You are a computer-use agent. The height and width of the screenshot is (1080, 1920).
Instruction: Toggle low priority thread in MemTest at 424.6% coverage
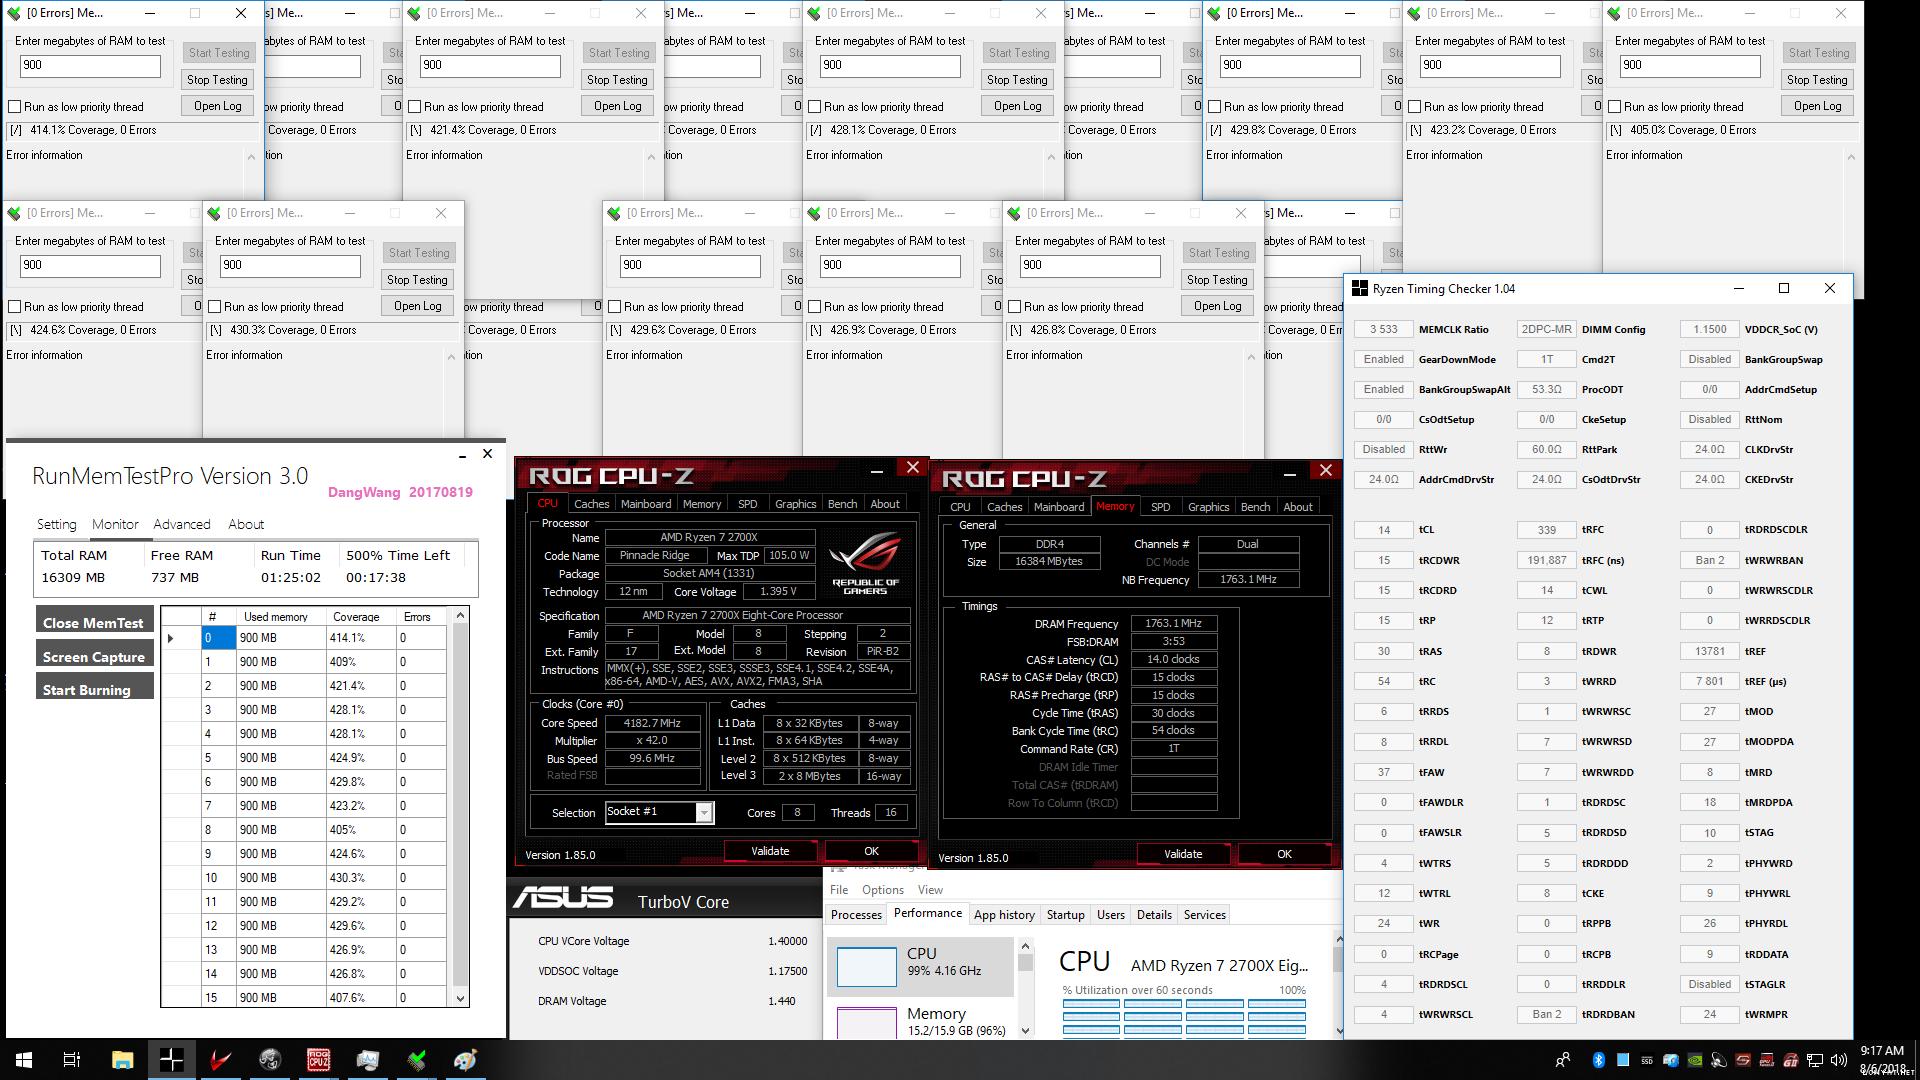(15, 307)
